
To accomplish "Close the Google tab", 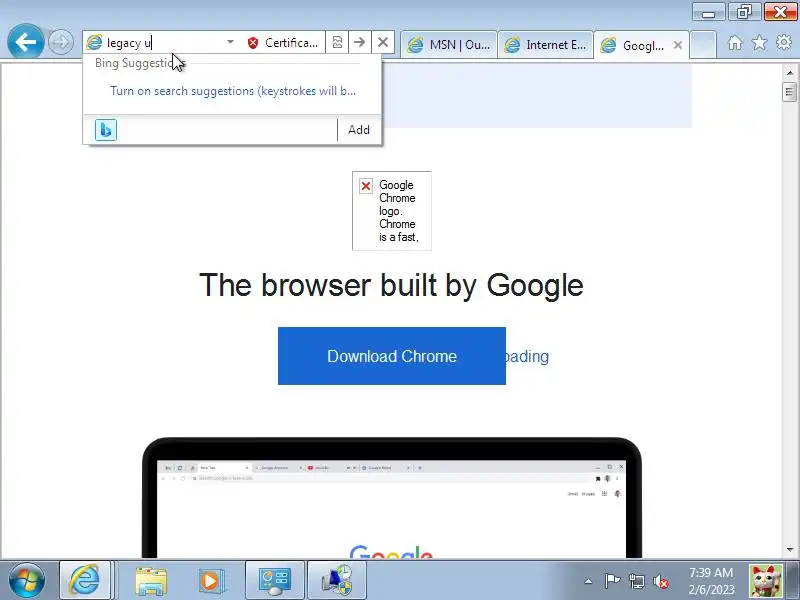I will [678, 45].
